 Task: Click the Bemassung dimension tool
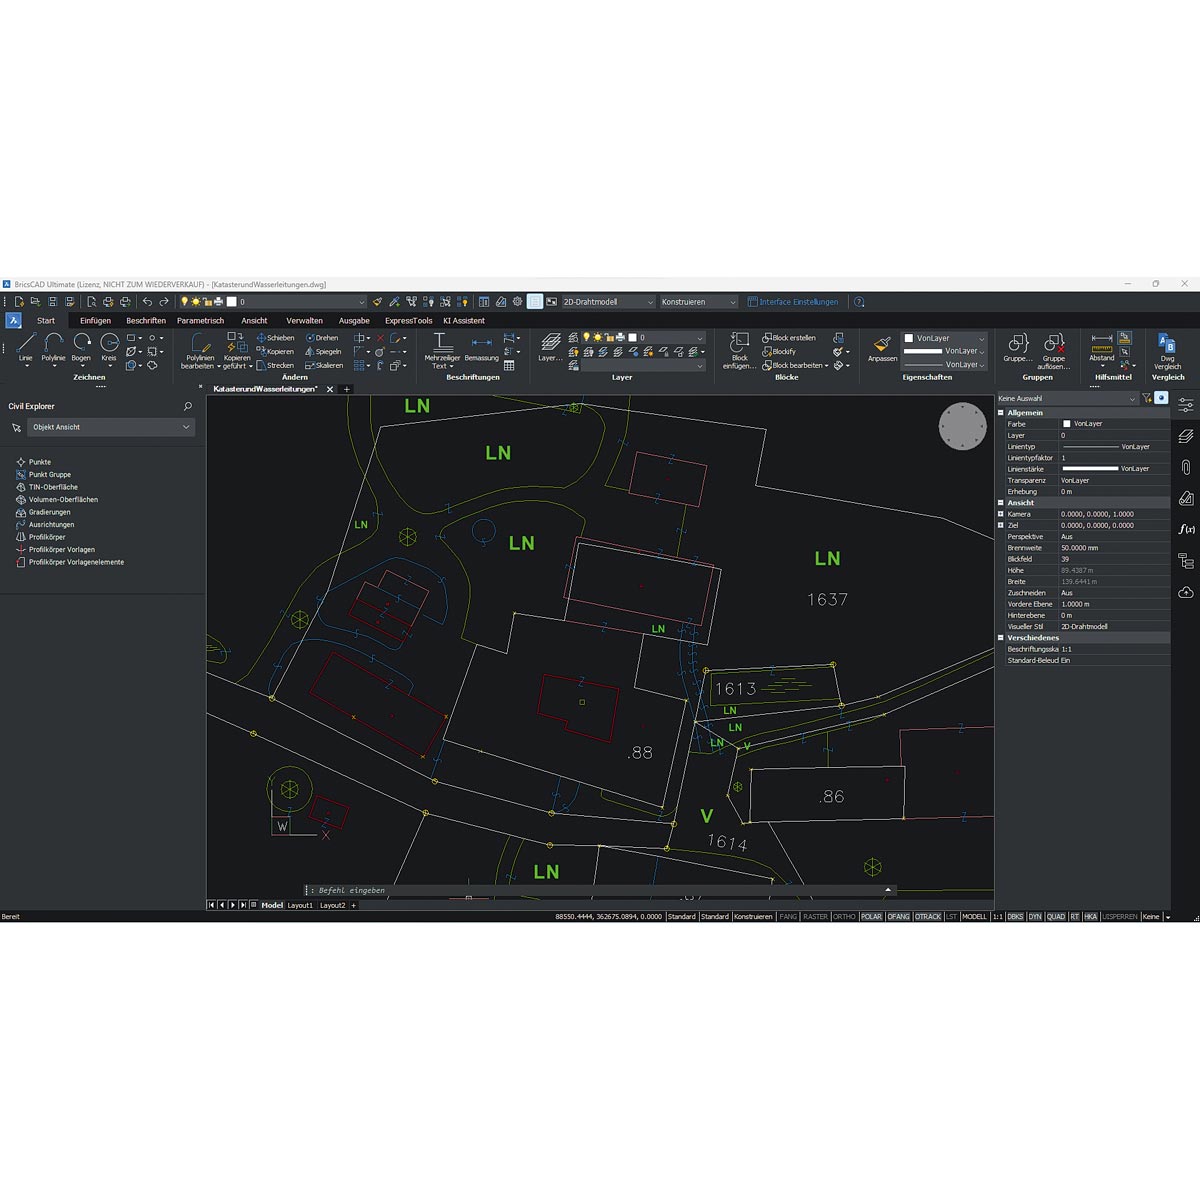click(x=481, y=346)
